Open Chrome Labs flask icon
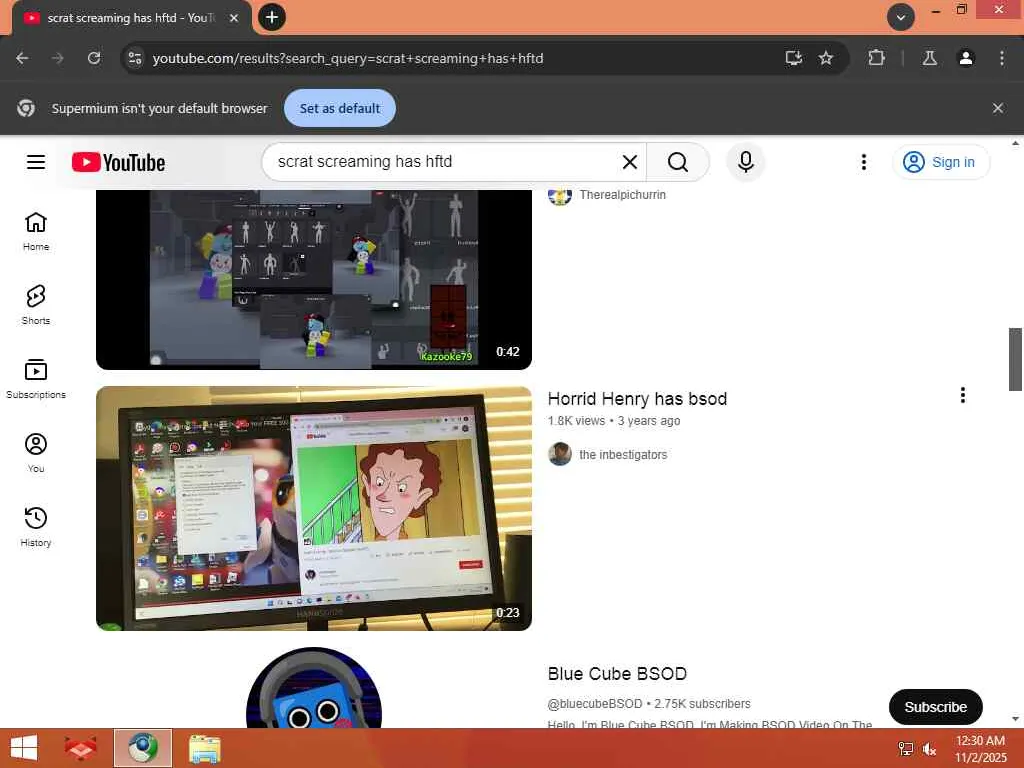The image size is (1024, 768). 929,58
